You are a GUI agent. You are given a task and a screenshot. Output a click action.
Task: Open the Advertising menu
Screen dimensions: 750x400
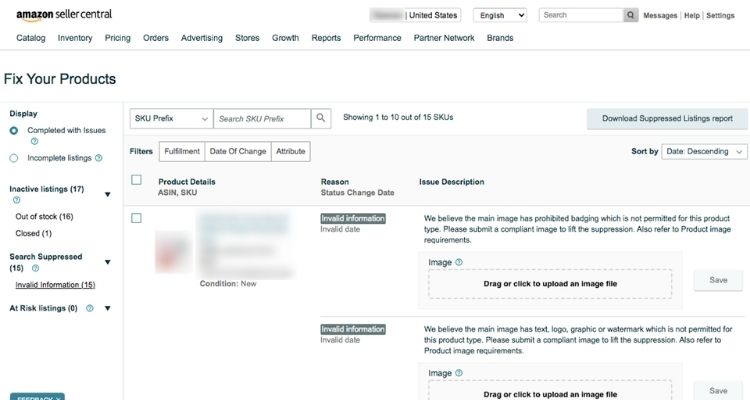click(x=201, y=38)
